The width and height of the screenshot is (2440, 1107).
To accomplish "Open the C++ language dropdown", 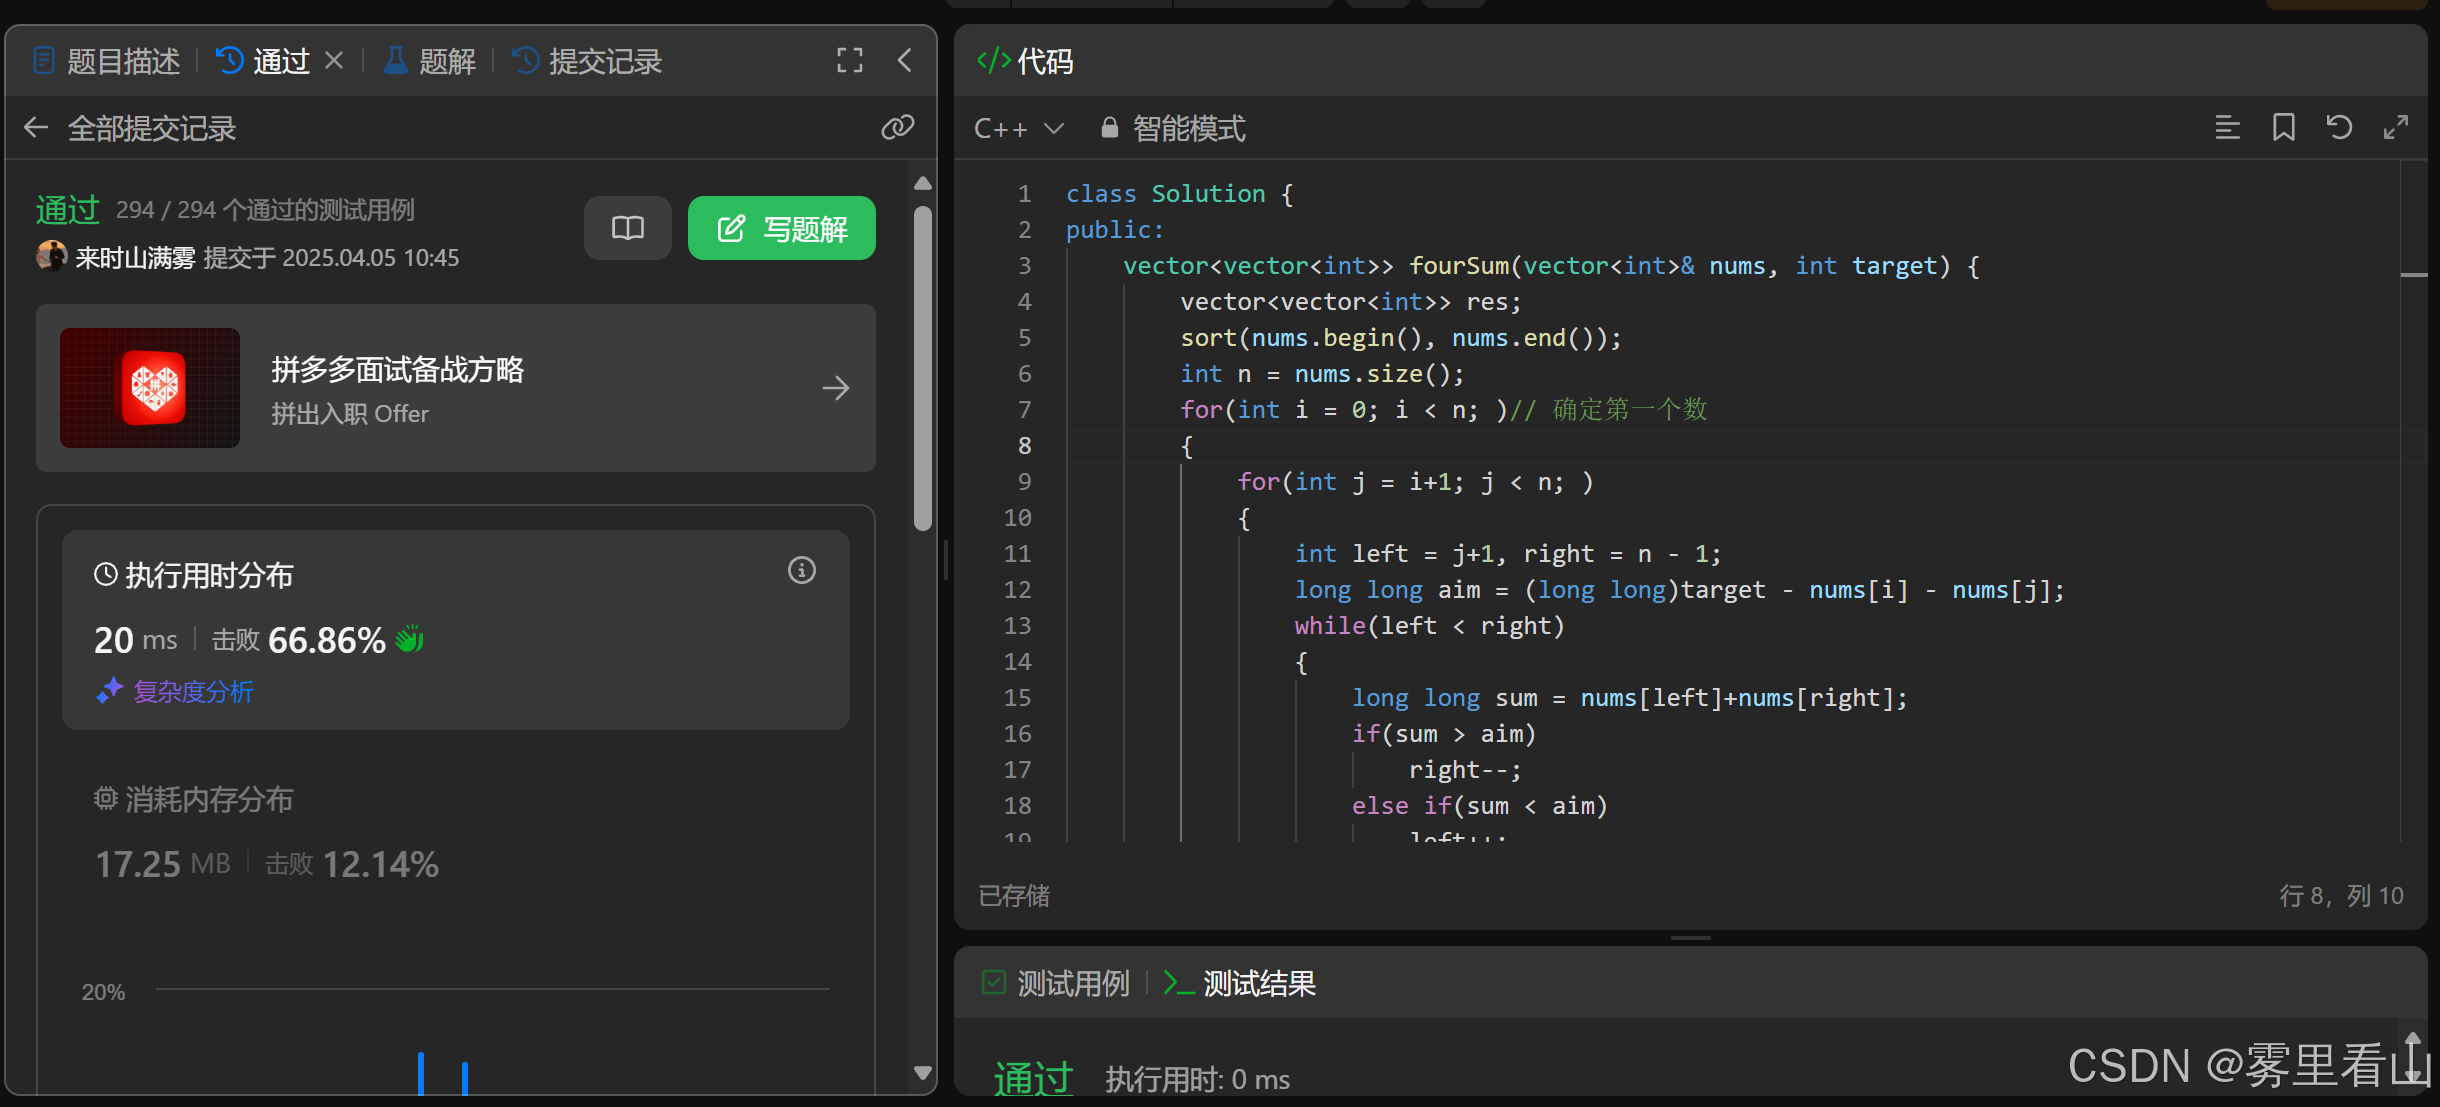I will click(1018, 129).
